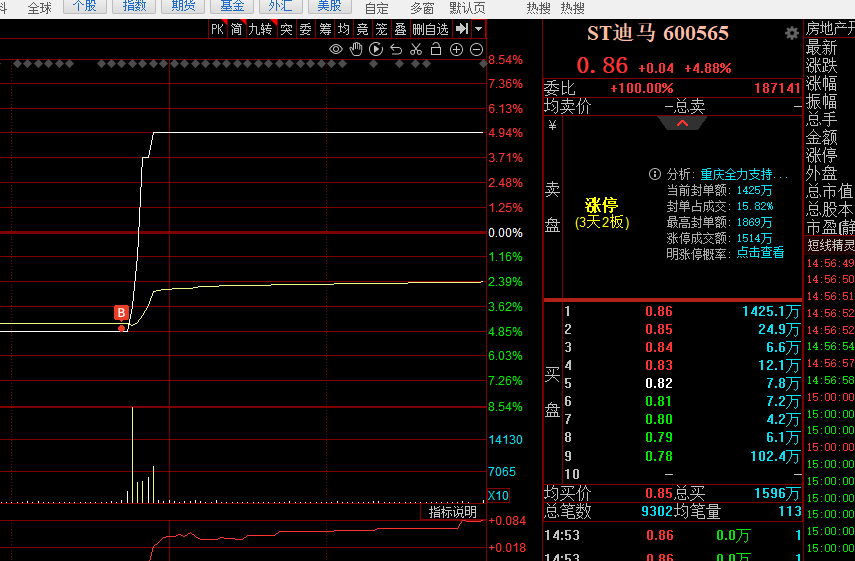The width and height of the screenshot is (855, 561).
Task: Select the hand pan tool
Action: [x=356, y=50]
